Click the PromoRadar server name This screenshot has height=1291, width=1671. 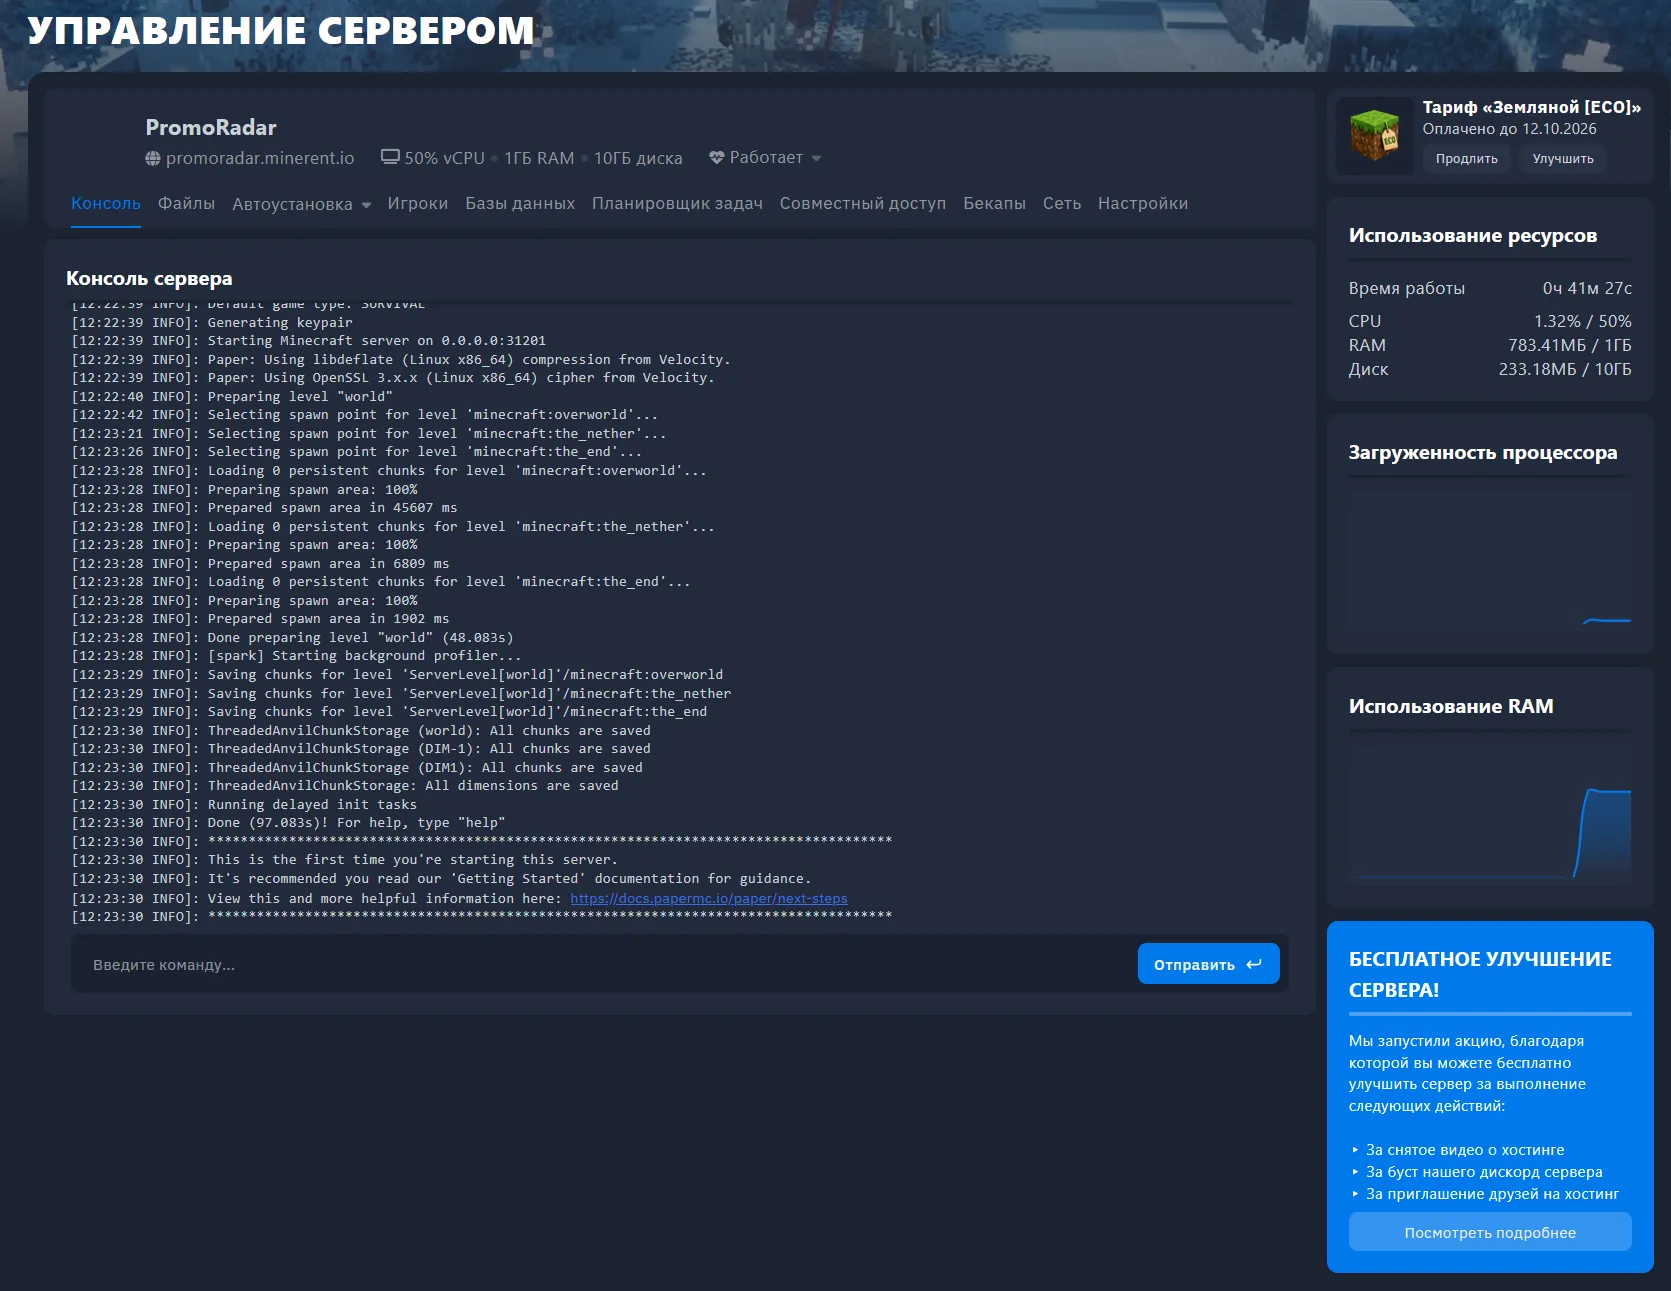coord(211,127)
